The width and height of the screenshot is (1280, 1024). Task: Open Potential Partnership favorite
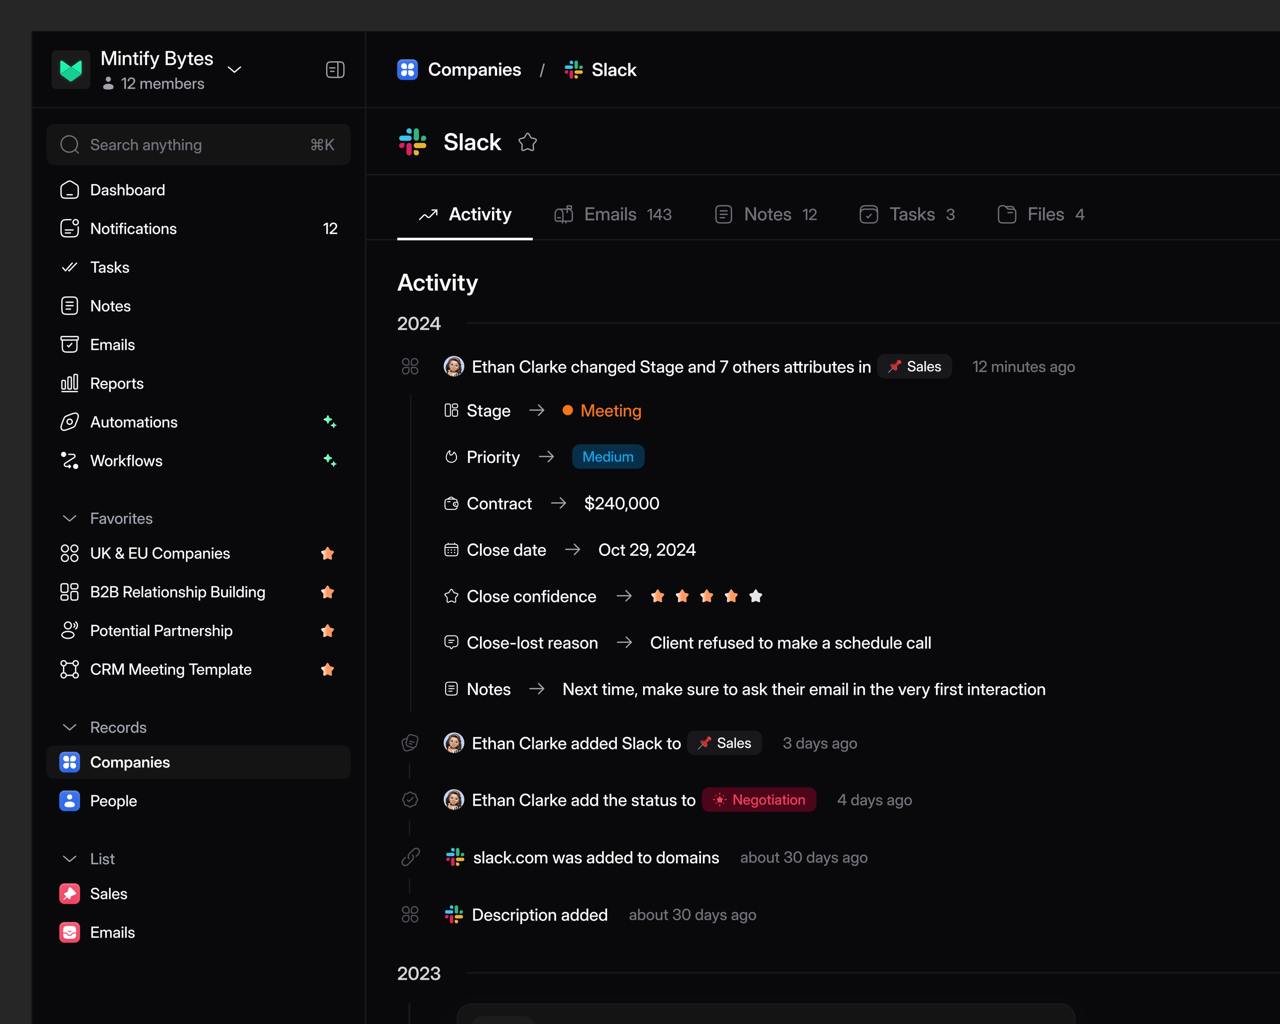(198, 631)
